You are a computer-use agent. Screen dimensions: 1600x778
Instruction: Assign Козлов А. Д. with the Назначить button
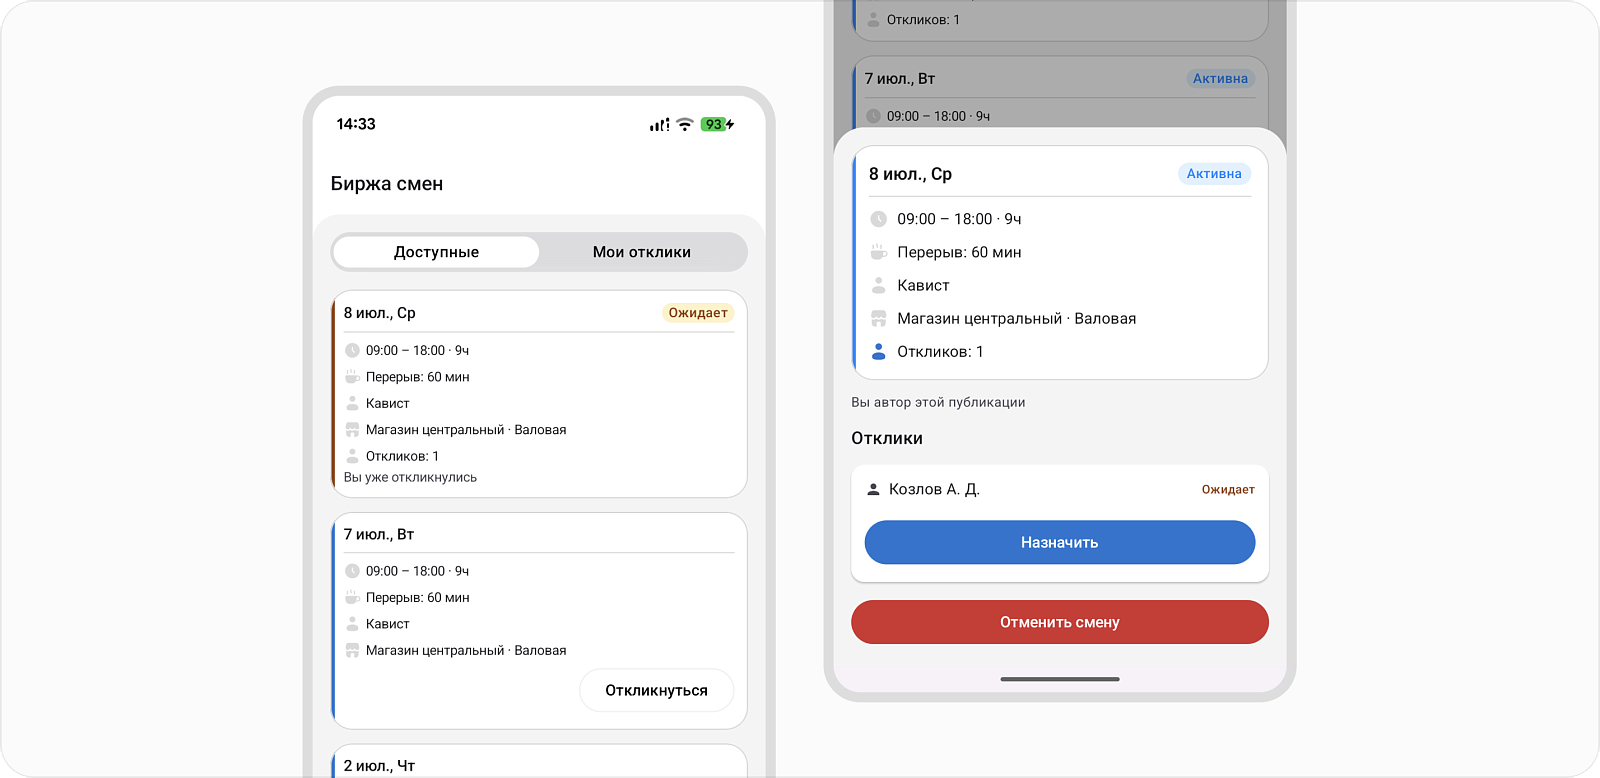(x=1060, y=542)
